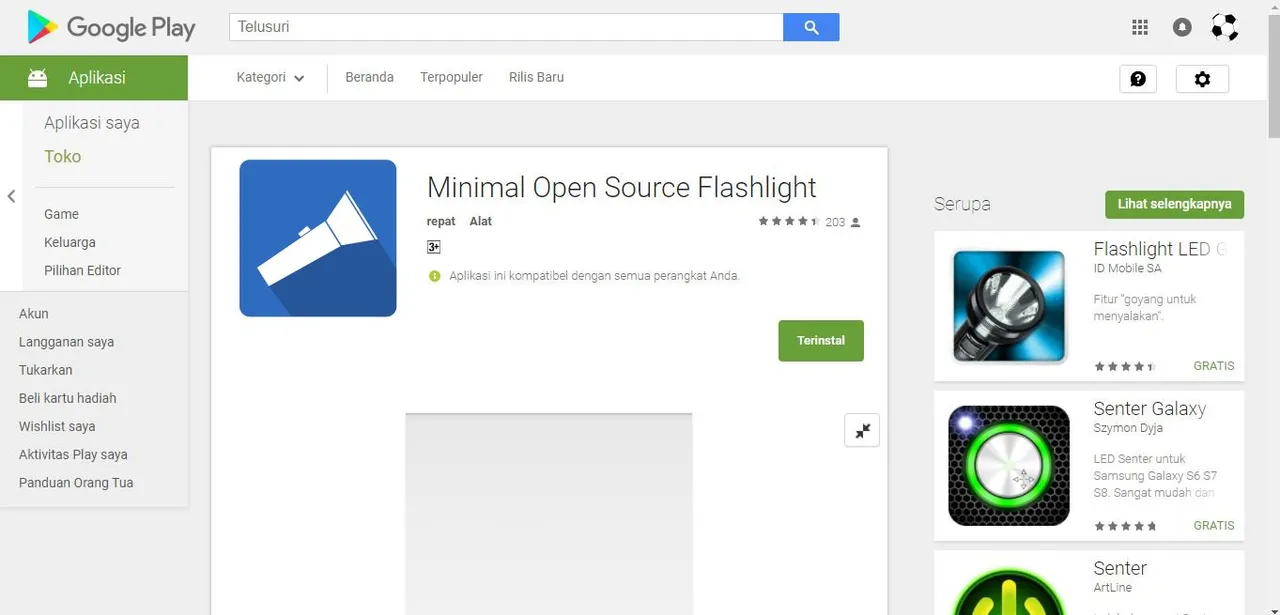Click the Google Play logo
Viewport: 1280px width, 615px height.
tap(111, 28)
